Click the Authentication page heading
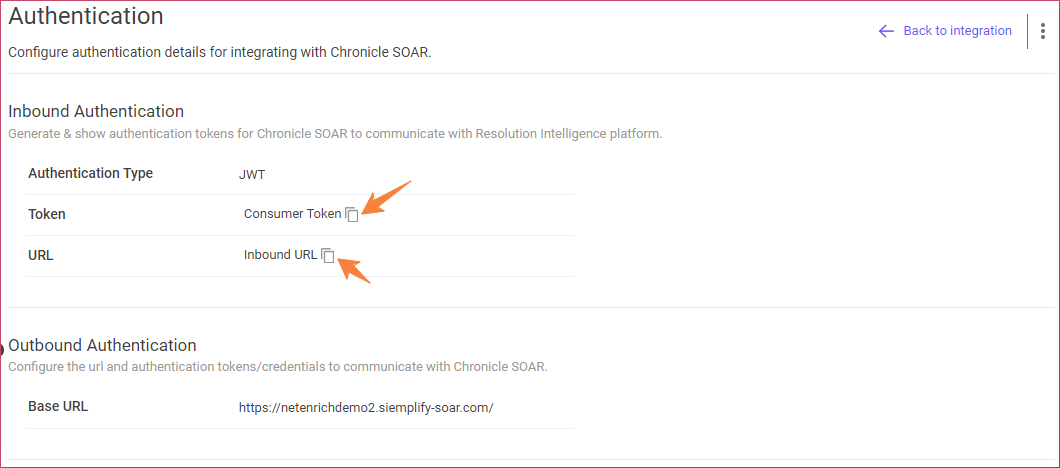 tap(86, 16)
